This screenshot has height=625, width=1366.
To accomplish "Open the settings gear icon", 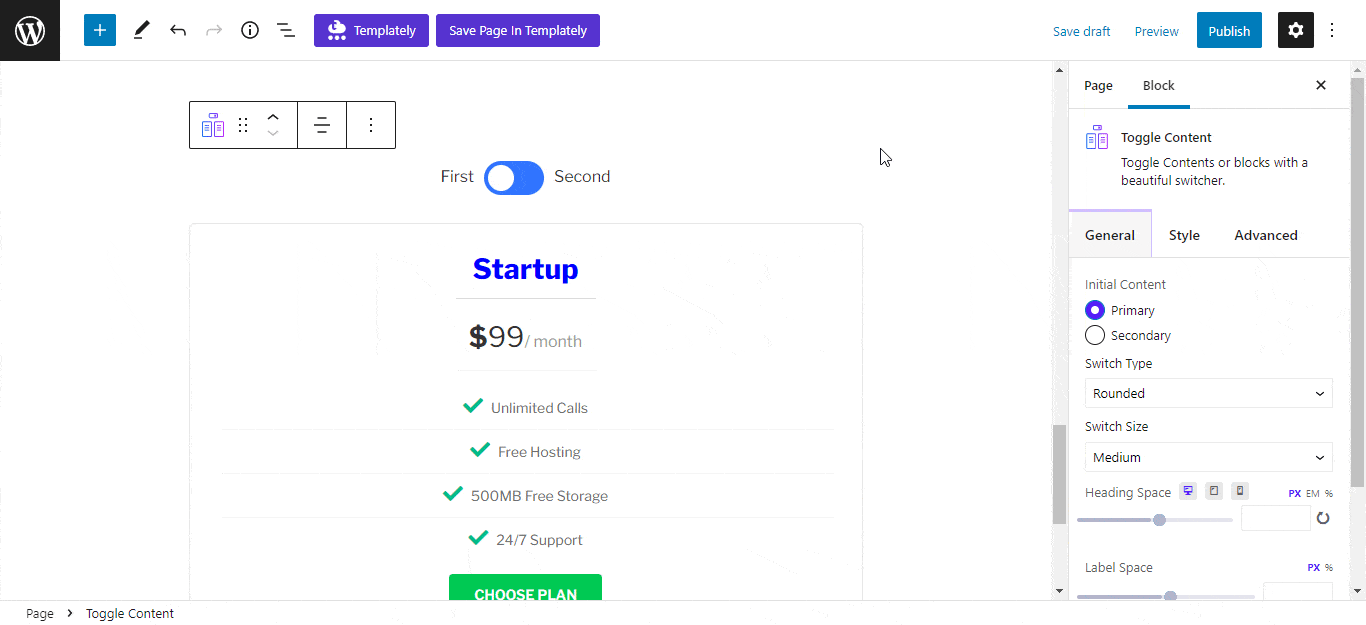I will 1296,30.
